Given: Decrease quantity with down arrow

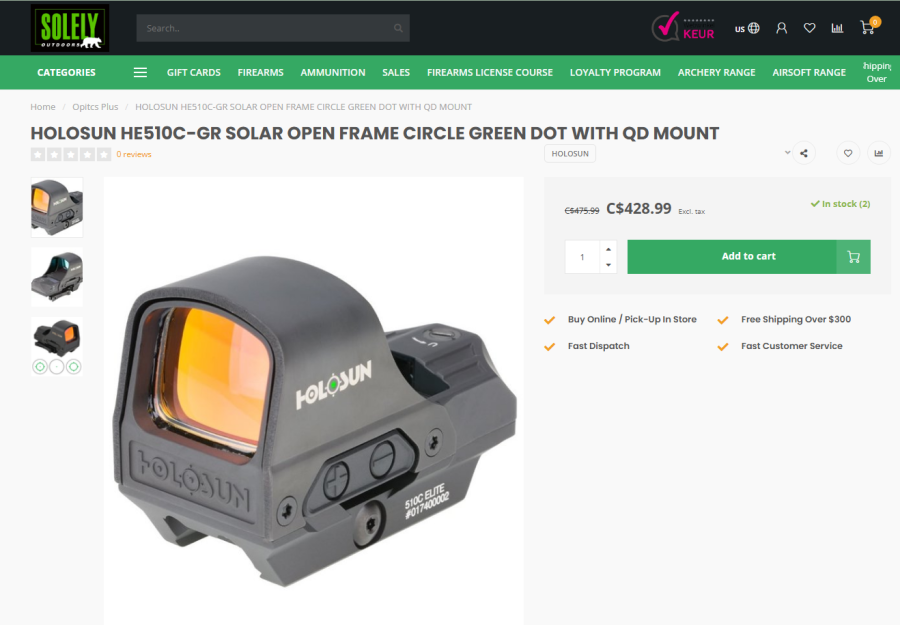Looking at the screenshot, I should click(x=608, y=265).
